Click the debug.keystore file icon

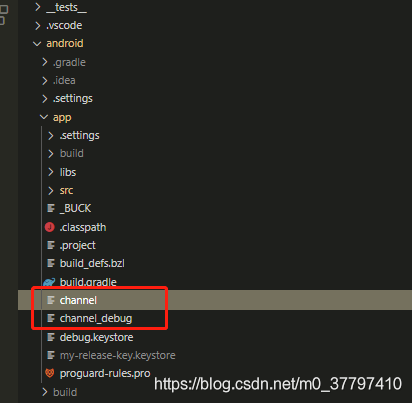click(51, 337)
